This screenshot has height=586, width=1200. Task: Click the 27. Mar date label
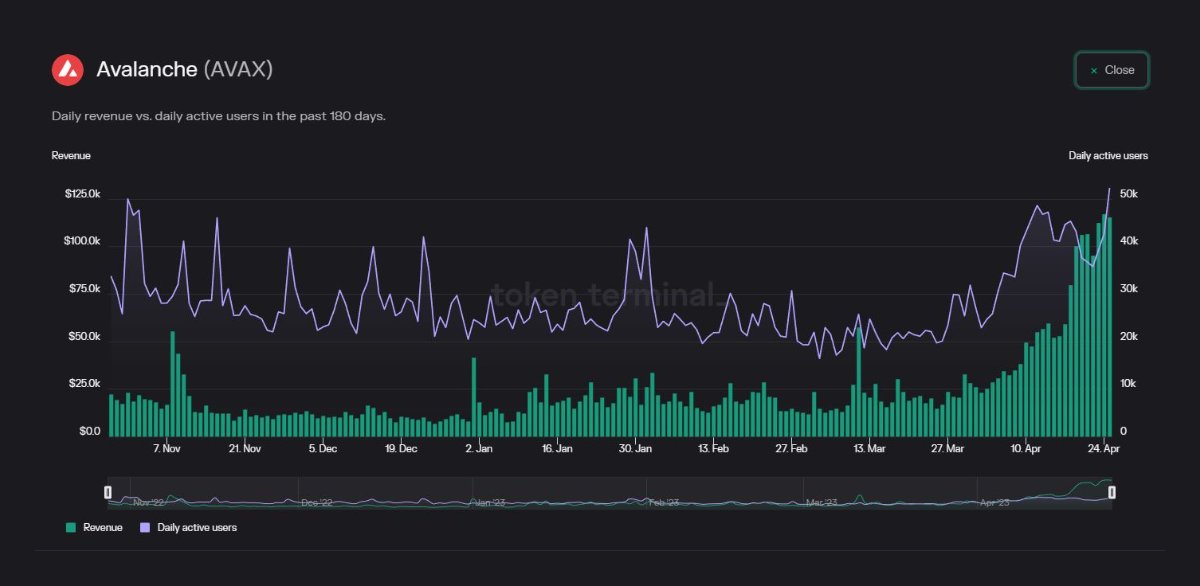[x=947, y=450]
